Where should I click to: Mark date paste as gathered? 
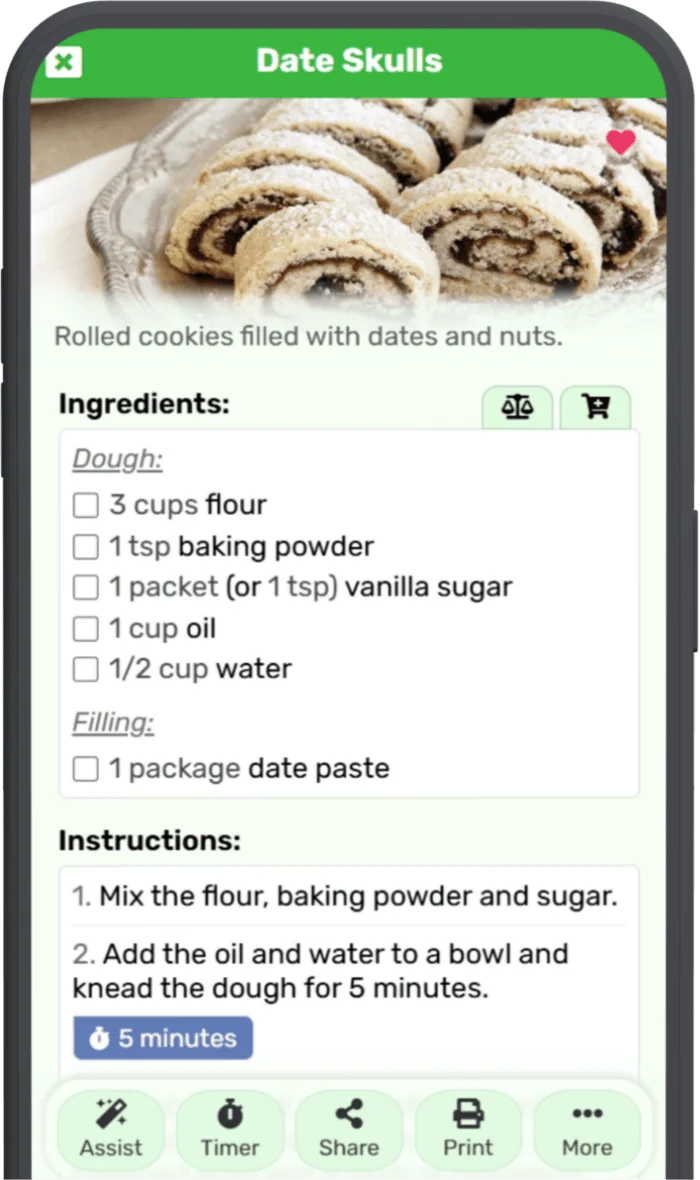coord(85,768)
